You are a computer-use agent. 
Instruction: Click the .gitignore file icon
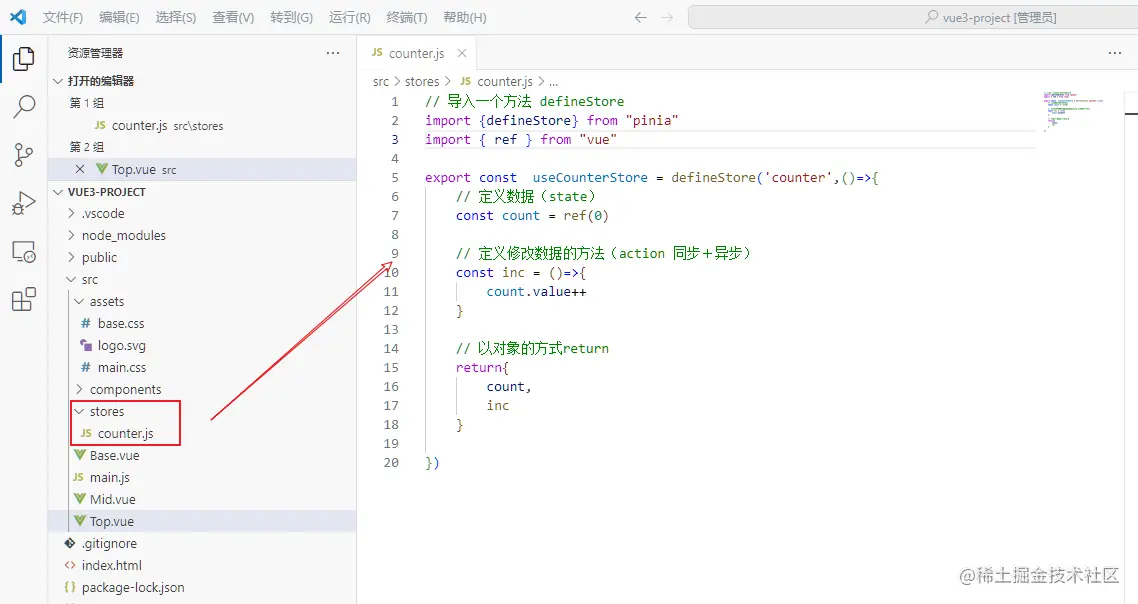(x=70, y=543)
